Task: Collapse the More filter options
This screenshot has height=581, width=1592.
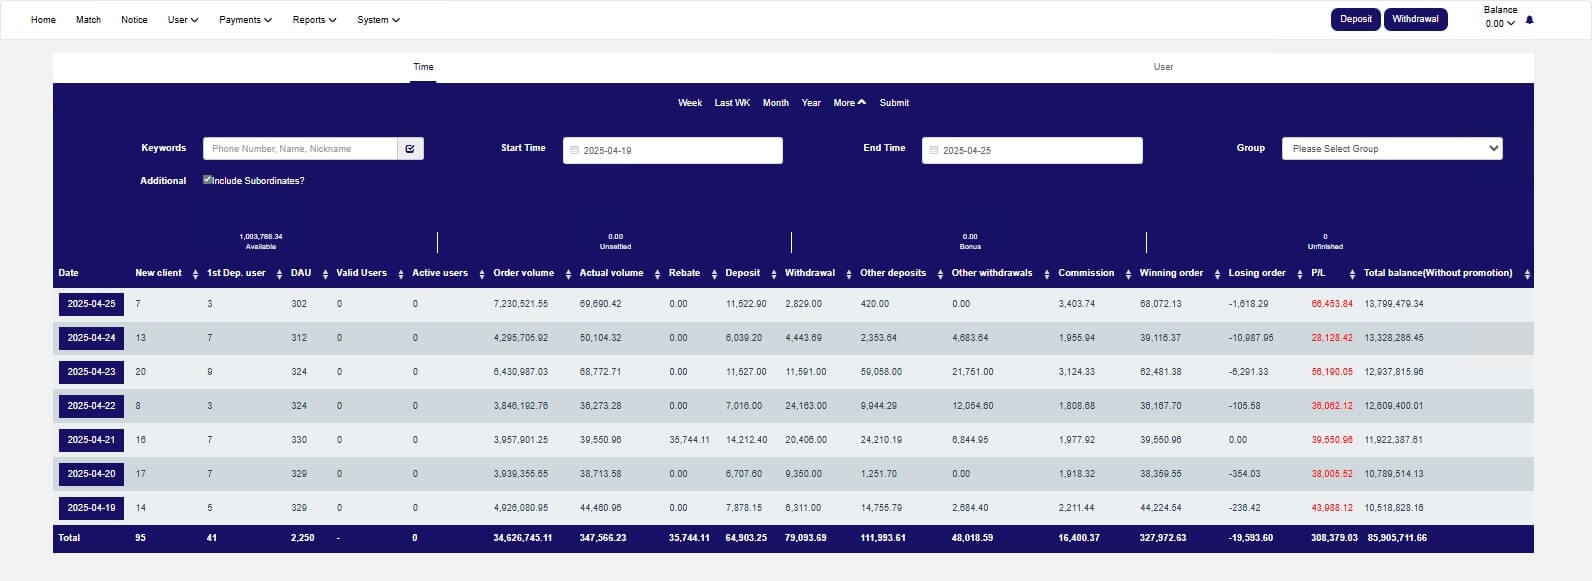Action: coord(849,103)
